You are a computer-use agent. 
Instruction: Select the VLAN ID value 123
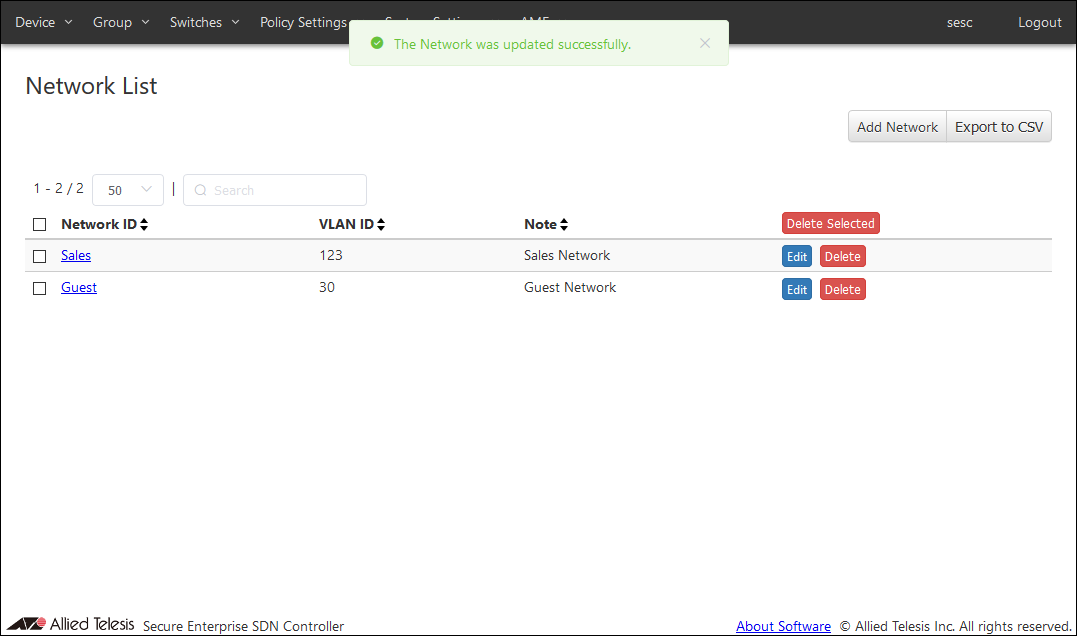coord(330,255)
